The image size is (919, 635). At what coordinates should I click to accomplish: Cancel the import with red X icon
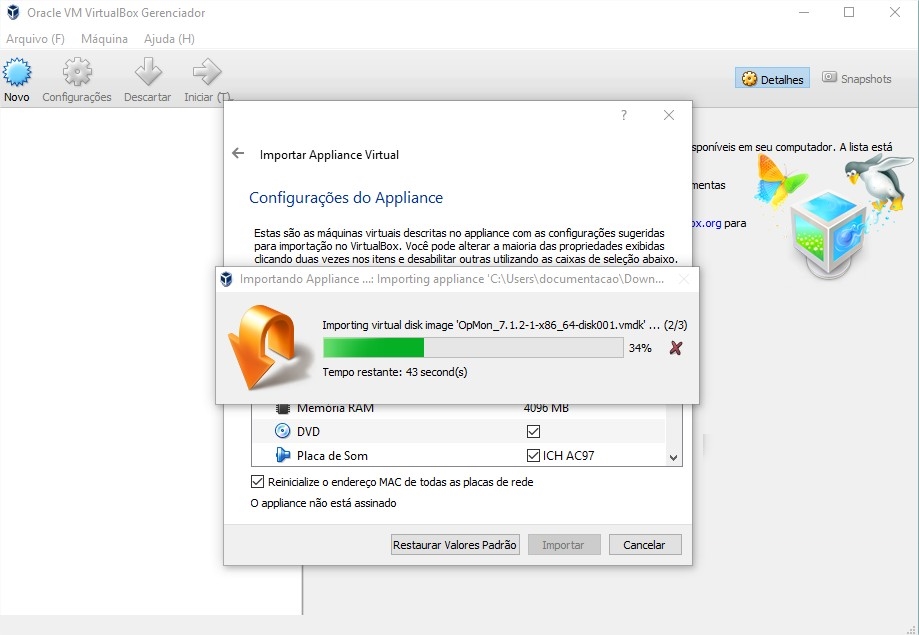[676, 348]
